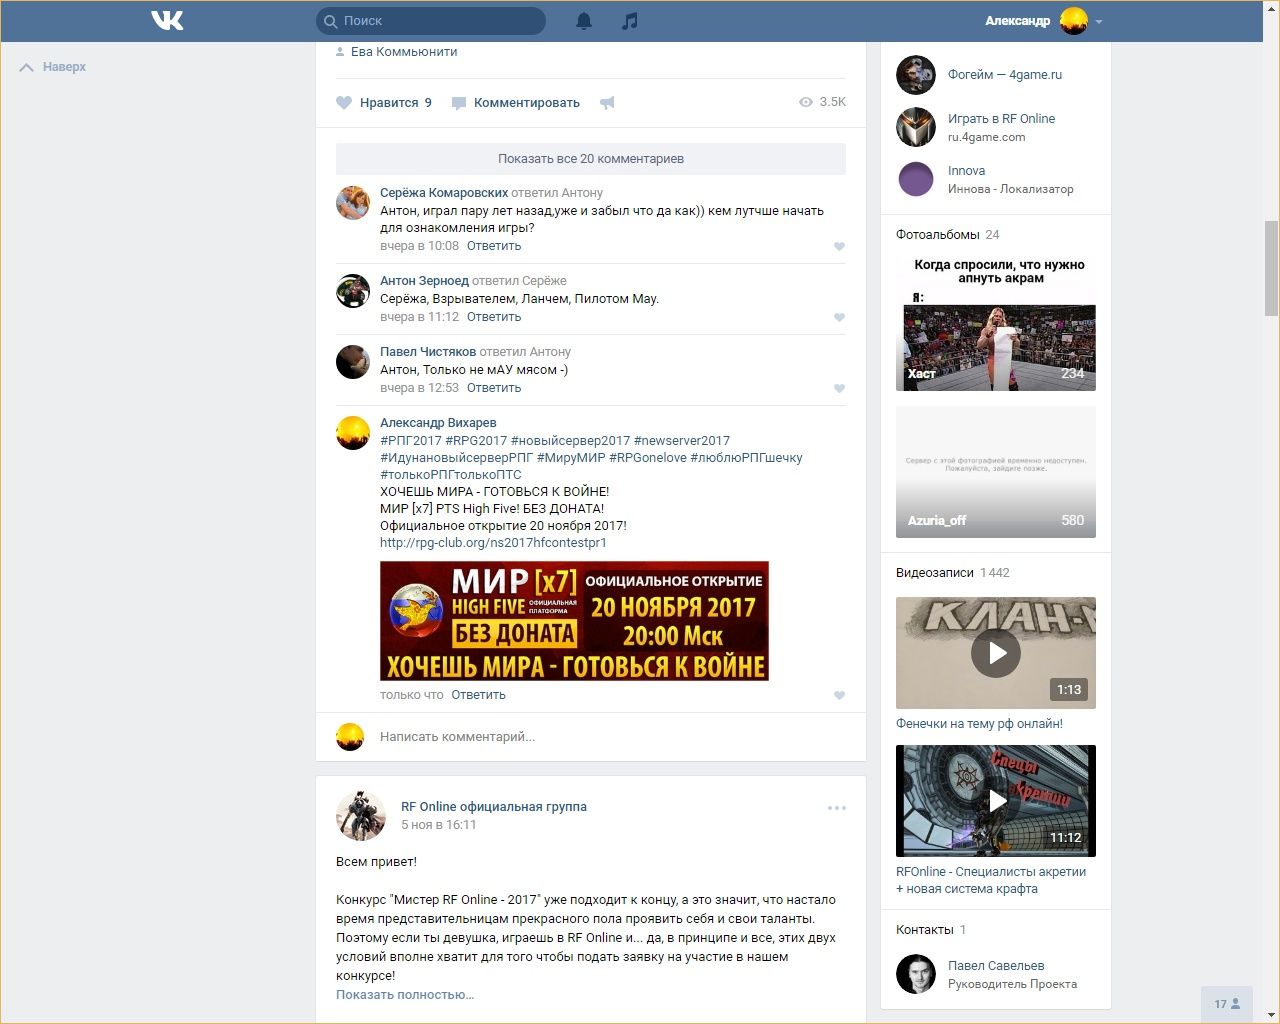Image resolution: width=1280 pixels, height=1024 pixels.
Task: Open Александр profile avatar in header
Action: pos(1074,21)
